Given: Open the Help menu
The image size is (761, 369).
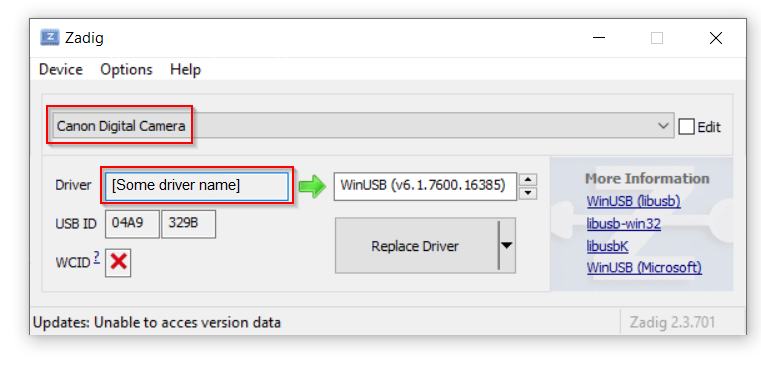Looking at the screenshot, I should coord(185,69).
